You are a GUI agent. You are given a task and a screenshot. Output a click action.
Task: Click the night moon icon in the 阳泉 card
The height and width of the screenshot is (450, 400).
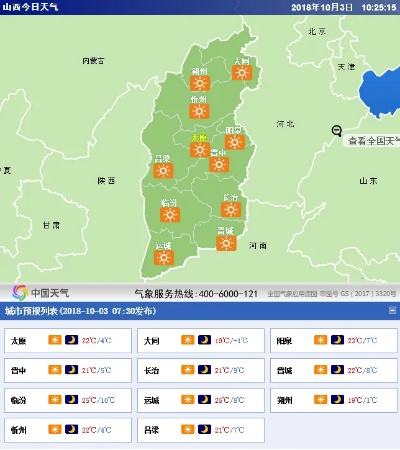(x=337, y=340)
